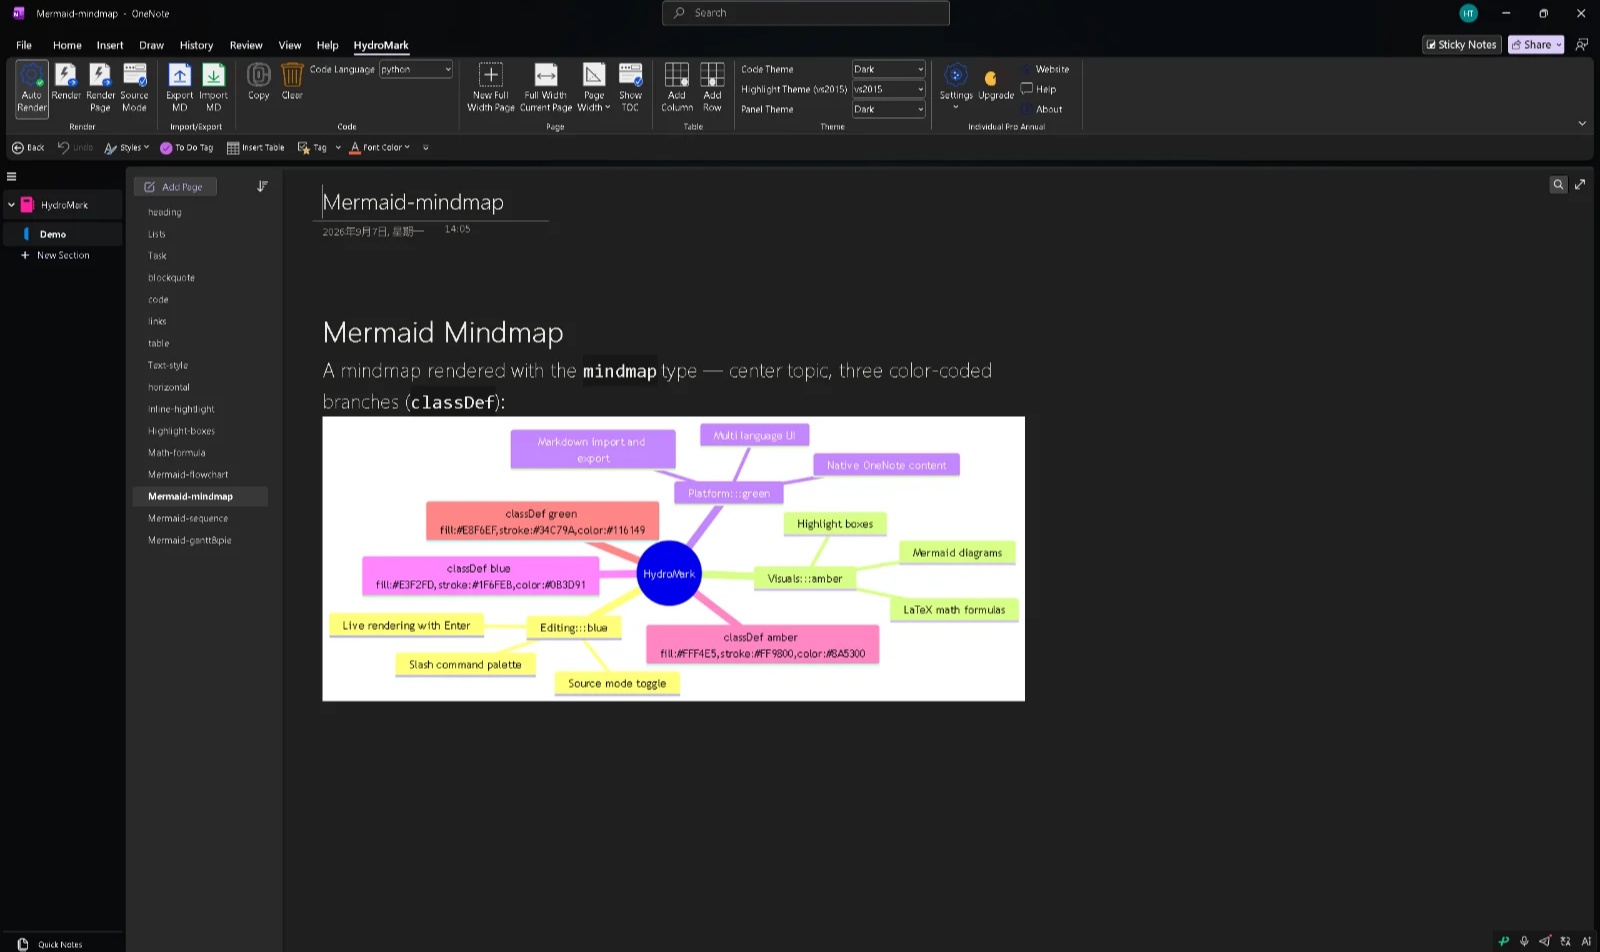Click the Search input field
Image resolution: width=1600 pixels, height=952 pixels.
(806, 13)
